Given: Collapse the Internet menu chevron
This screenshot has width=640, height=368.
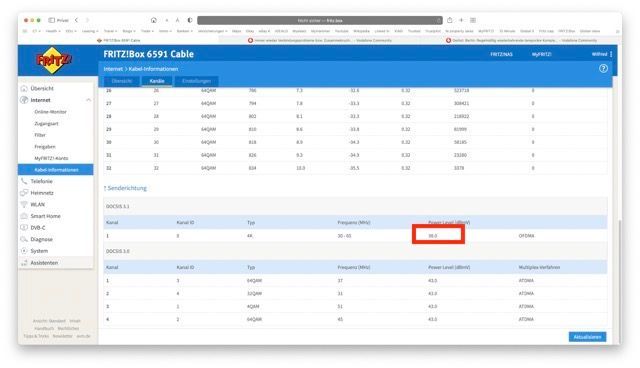Looking at the screenshot, I should coord(88,100).
